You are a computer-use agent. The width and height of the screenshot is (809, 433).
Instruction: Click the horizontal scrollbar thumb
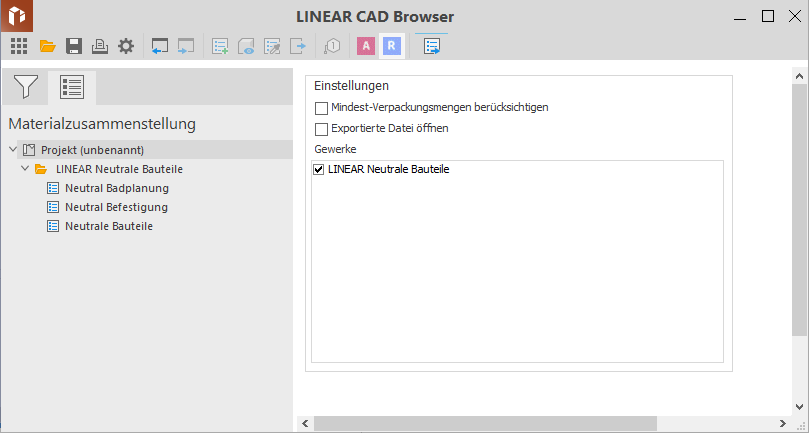486,424
